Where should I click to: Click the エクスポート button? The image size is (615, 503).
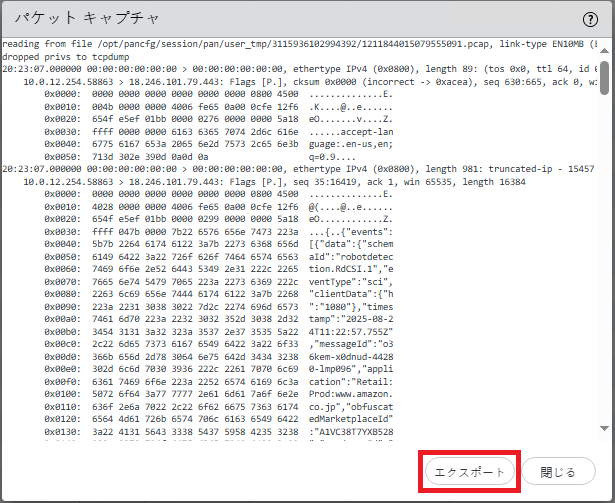(470, 471)
